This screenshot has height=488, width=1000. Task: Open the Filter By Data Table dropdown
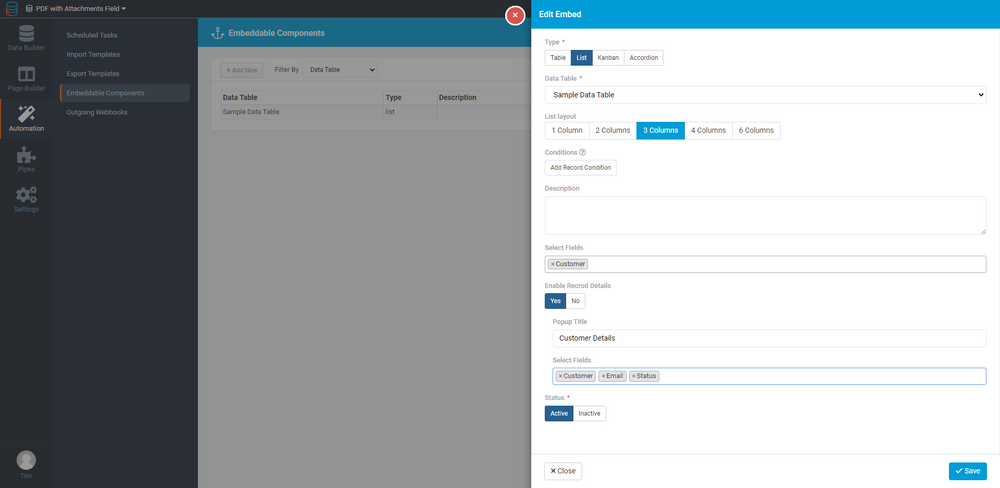340,70
